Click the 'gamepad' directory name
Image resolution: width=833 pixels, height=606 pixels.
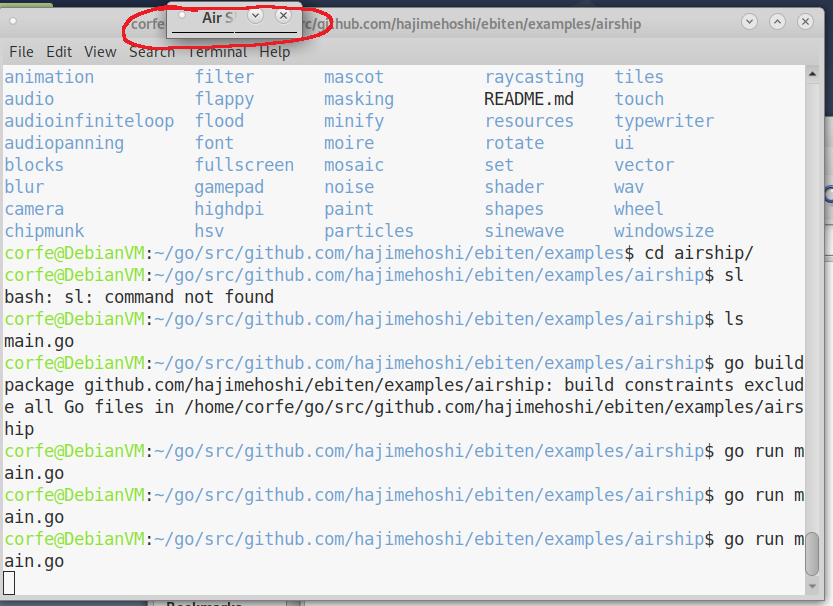(x=229, y=187)
